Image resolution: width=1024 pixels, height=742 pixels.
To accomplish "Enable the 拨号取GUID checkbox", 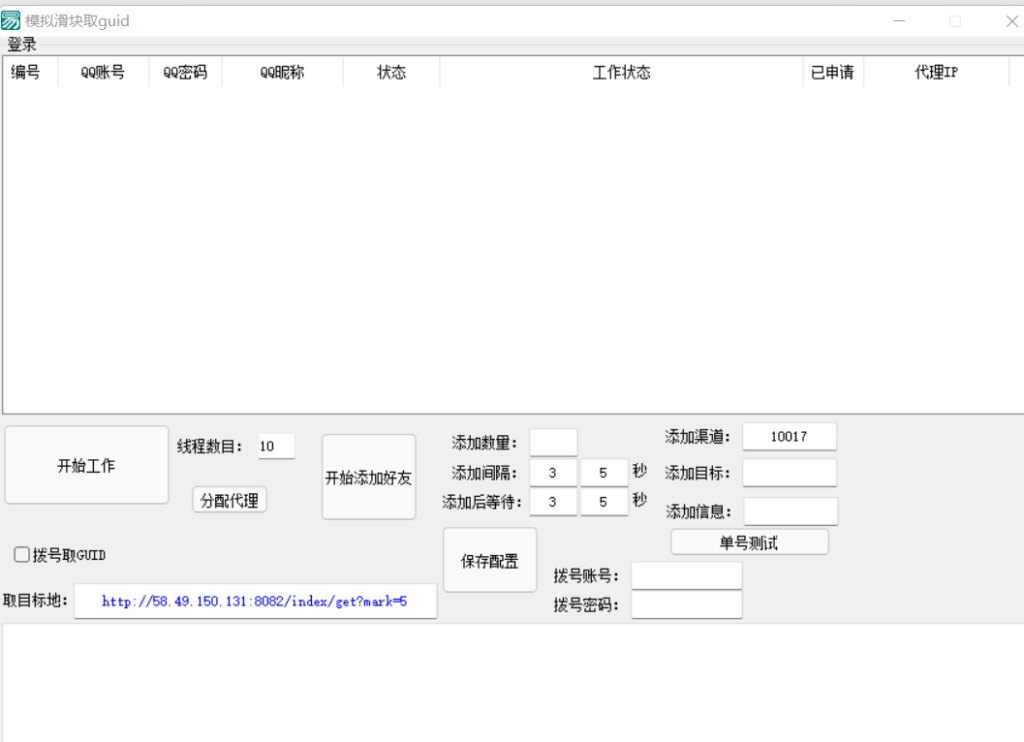I will pos(22,555).
